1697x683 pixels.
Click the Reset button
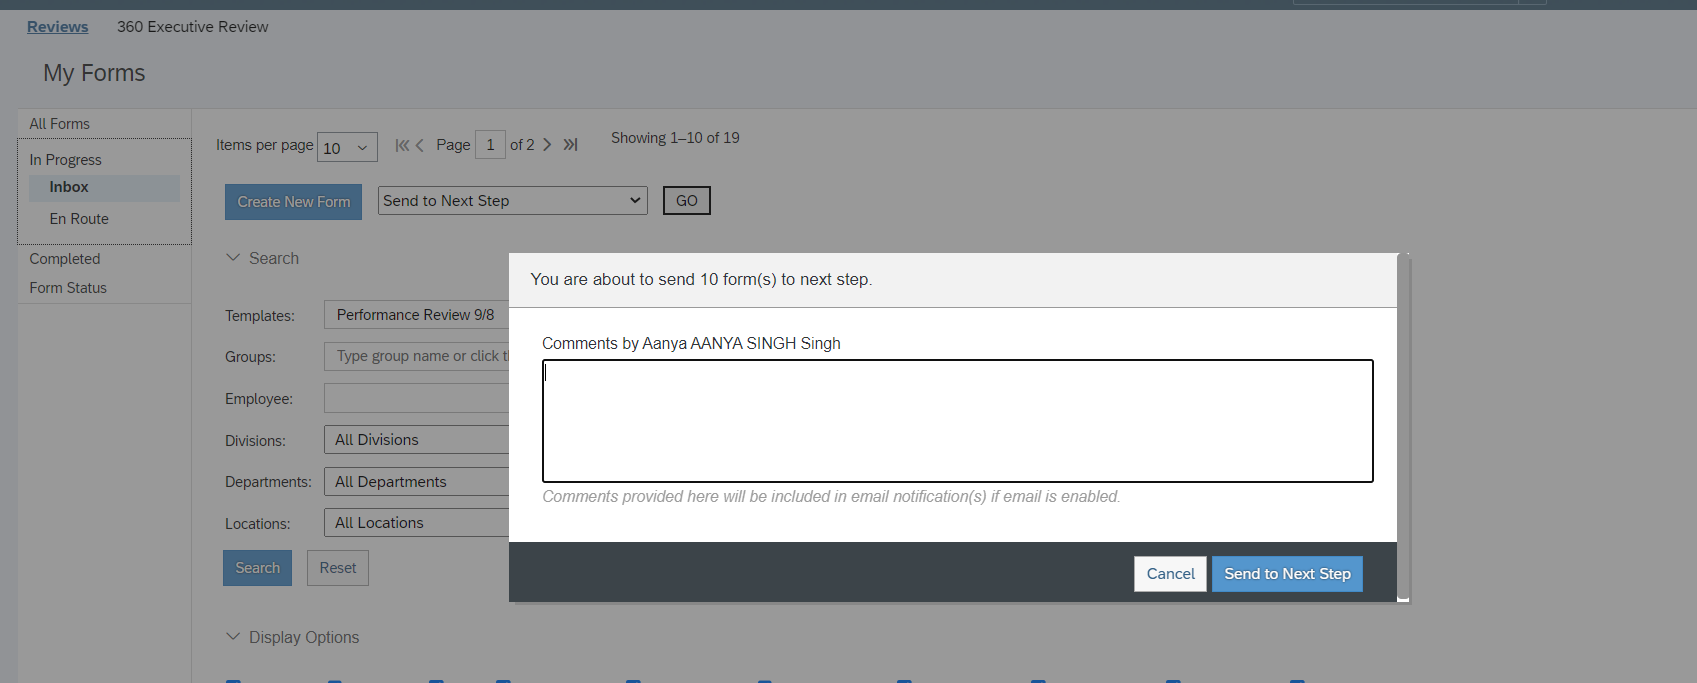(338, 568)
